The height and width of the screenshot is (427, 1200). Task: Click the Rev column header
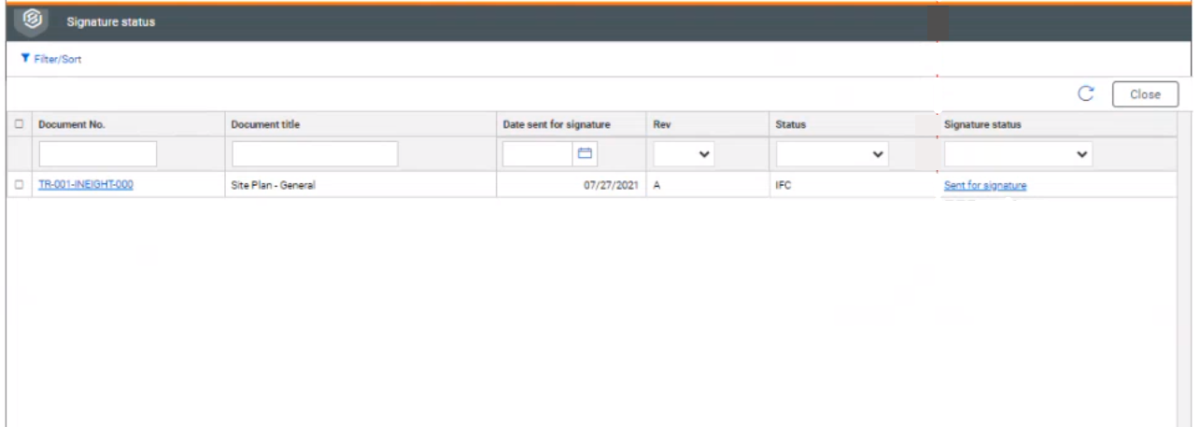(660, 125)
